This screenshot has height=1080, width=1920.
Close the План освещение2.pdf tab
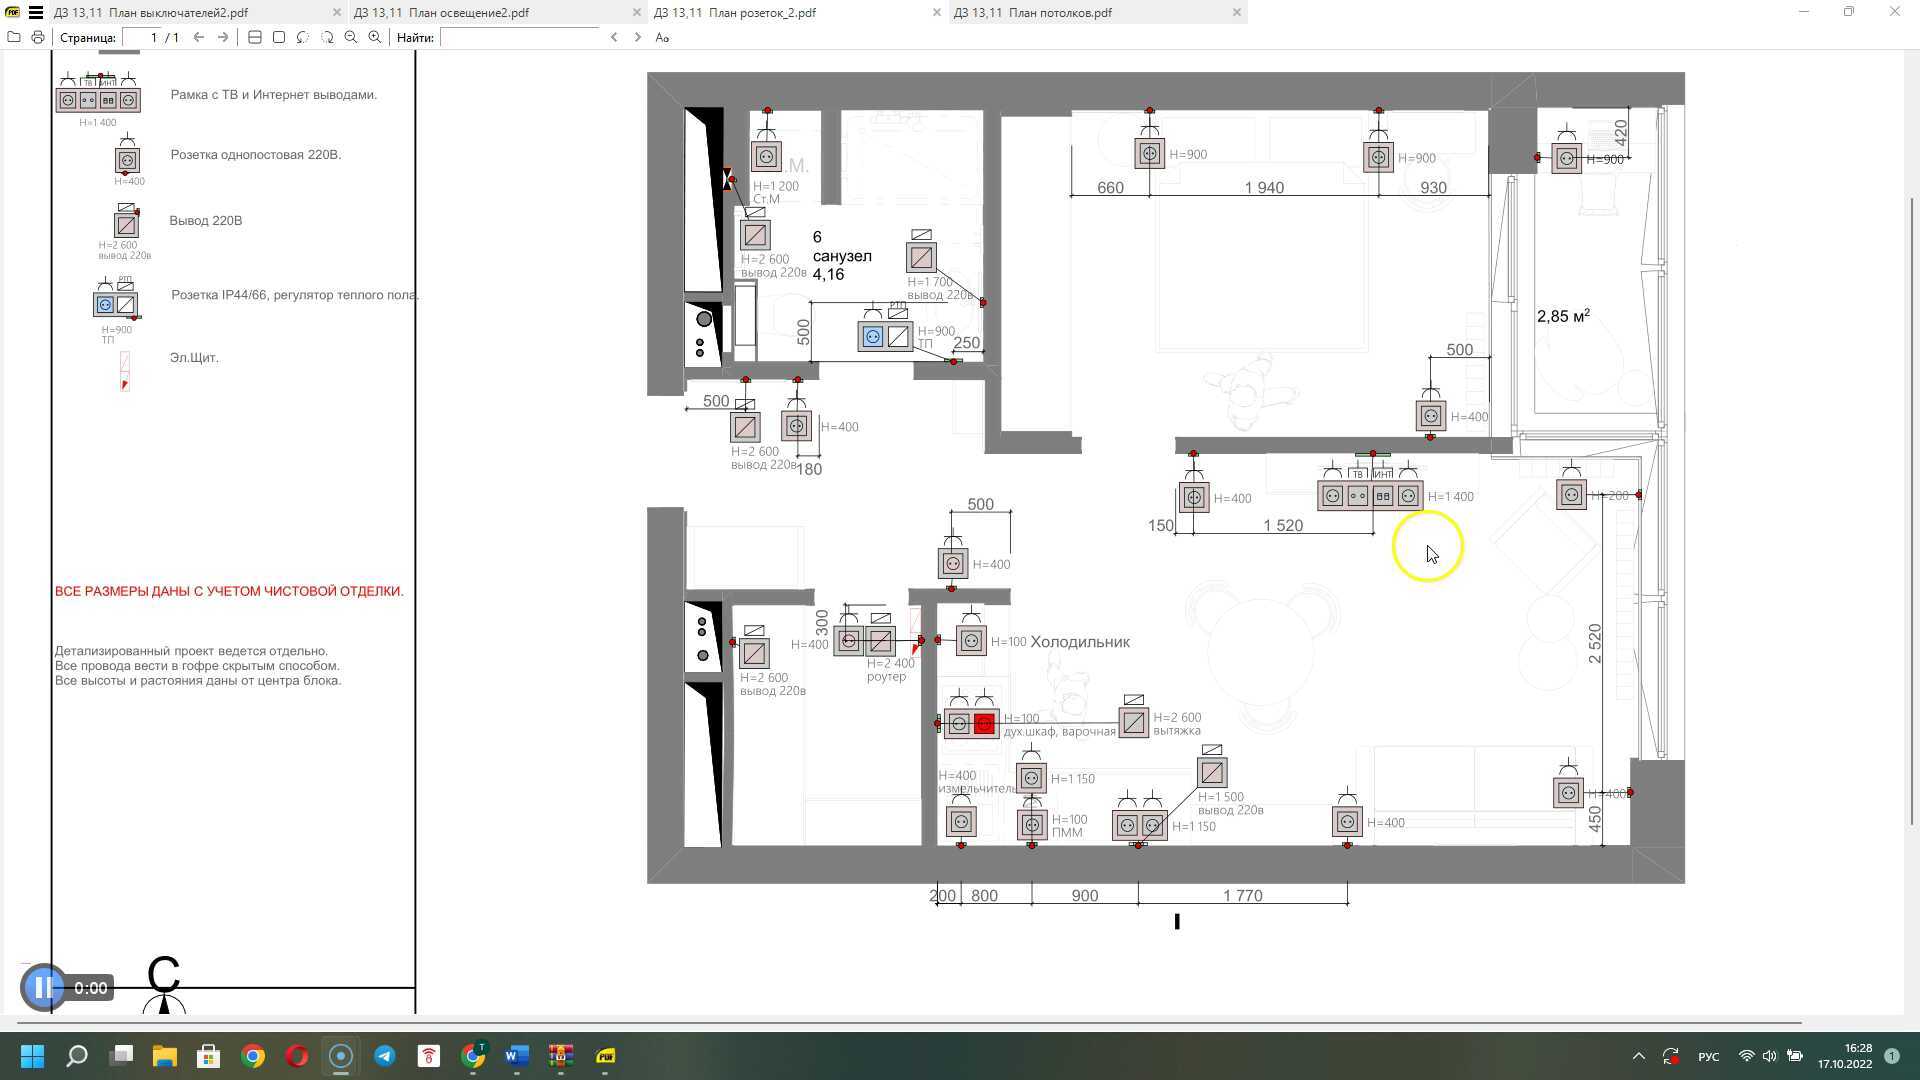pyautogui.click(x=637, y=13)
